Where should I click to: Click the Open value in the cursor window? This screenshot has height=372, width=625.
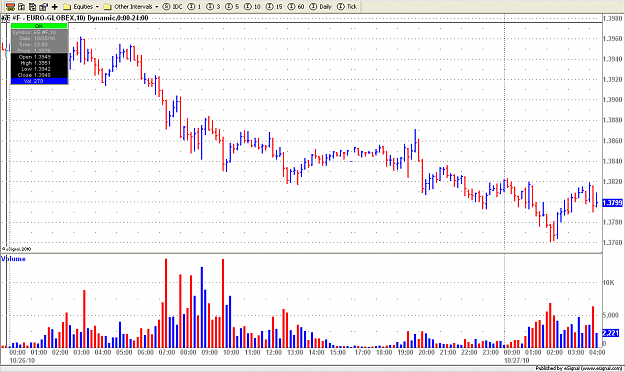[x=42, y=57]
